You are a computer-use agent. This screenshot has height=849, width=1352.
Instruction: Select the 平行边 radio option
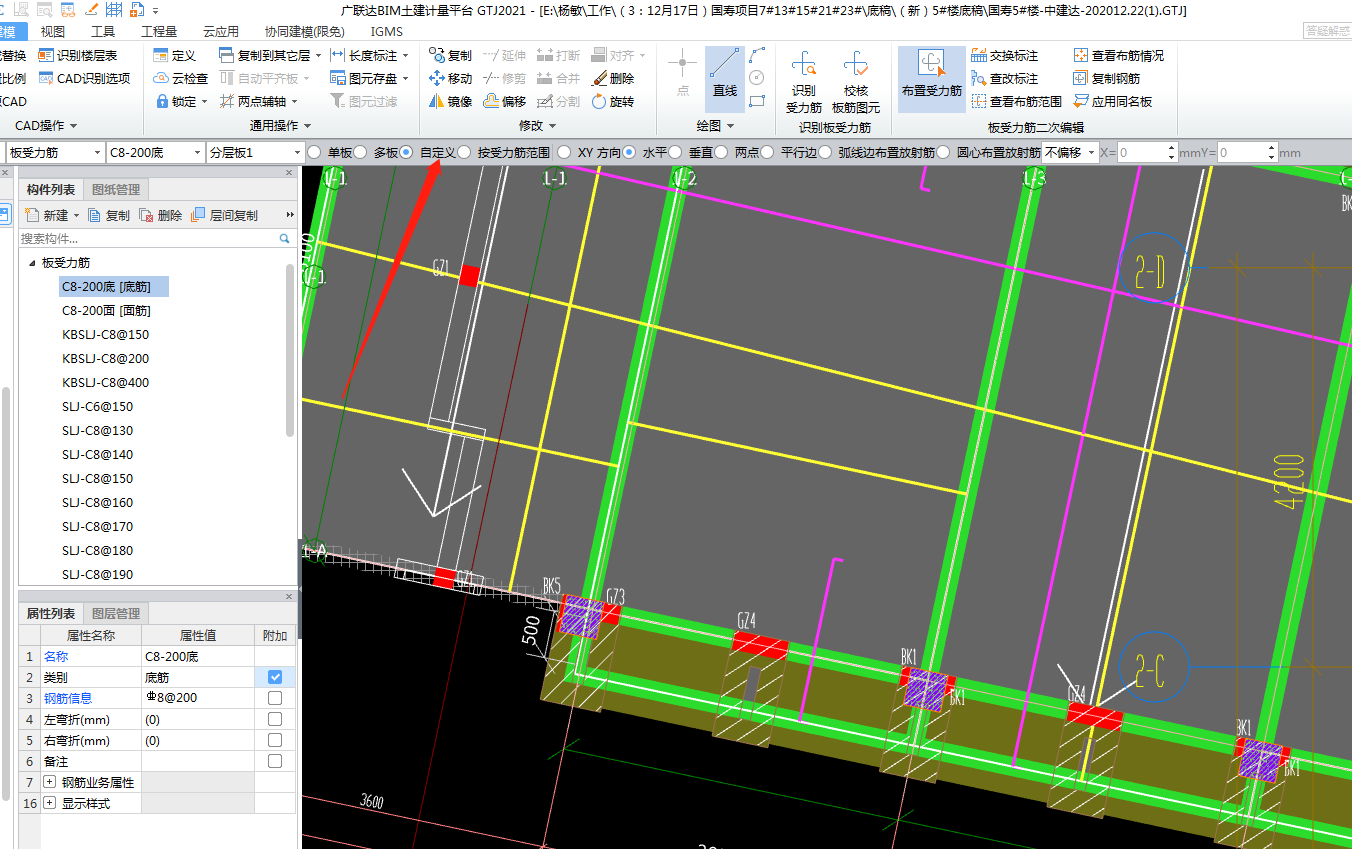click(767, 153)
